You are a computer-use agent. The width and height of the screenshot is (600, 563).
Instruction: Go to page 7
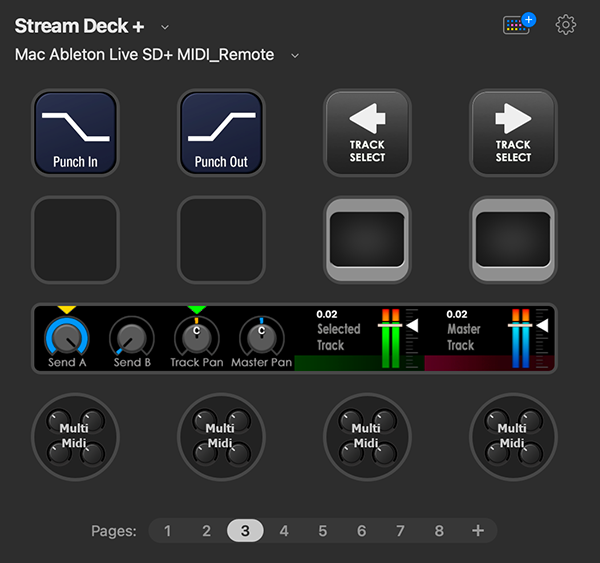400,531
